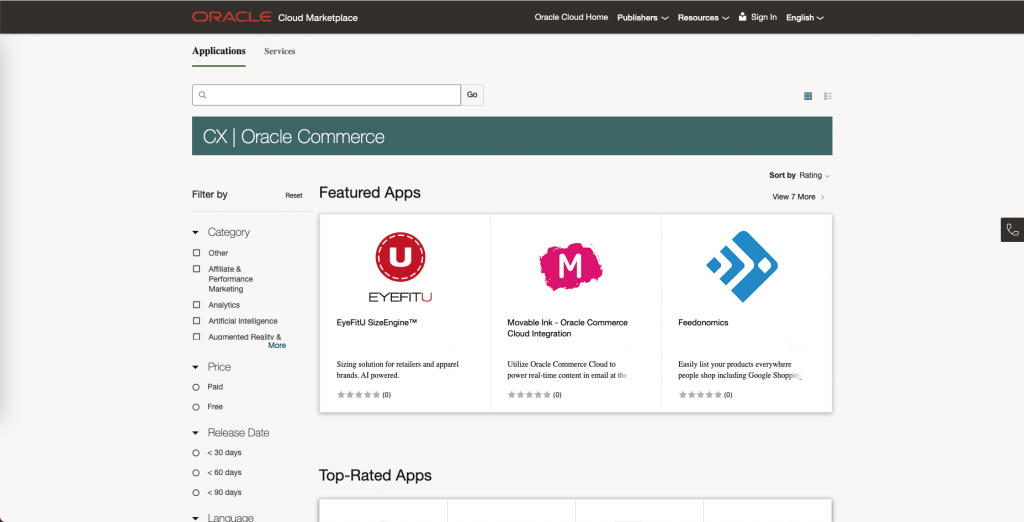Collapse the Price filter section
The height and width of the screenshot is (522, 1024).
[195, 367]
